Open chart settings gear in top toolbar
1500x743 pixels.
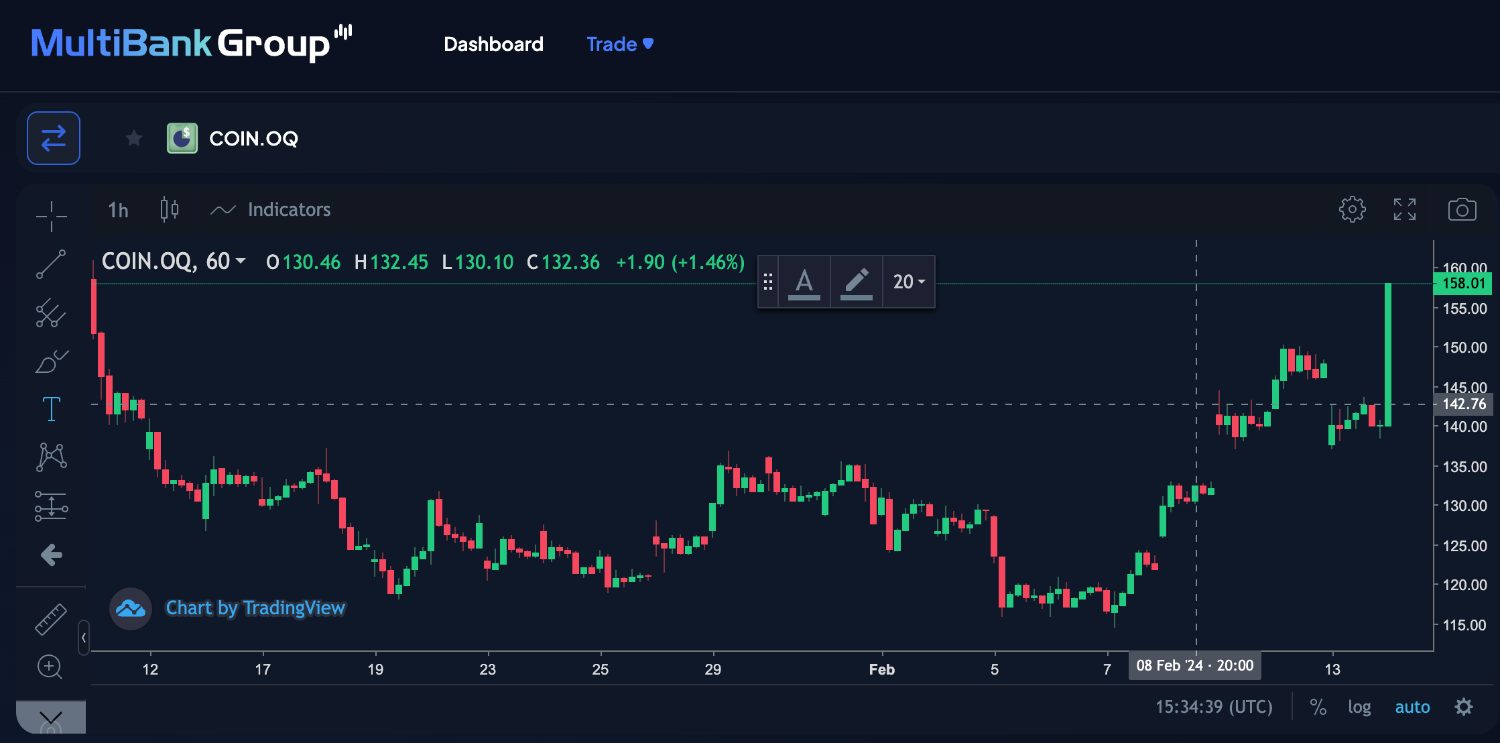pyautogui.click(x=1352, y=209)
